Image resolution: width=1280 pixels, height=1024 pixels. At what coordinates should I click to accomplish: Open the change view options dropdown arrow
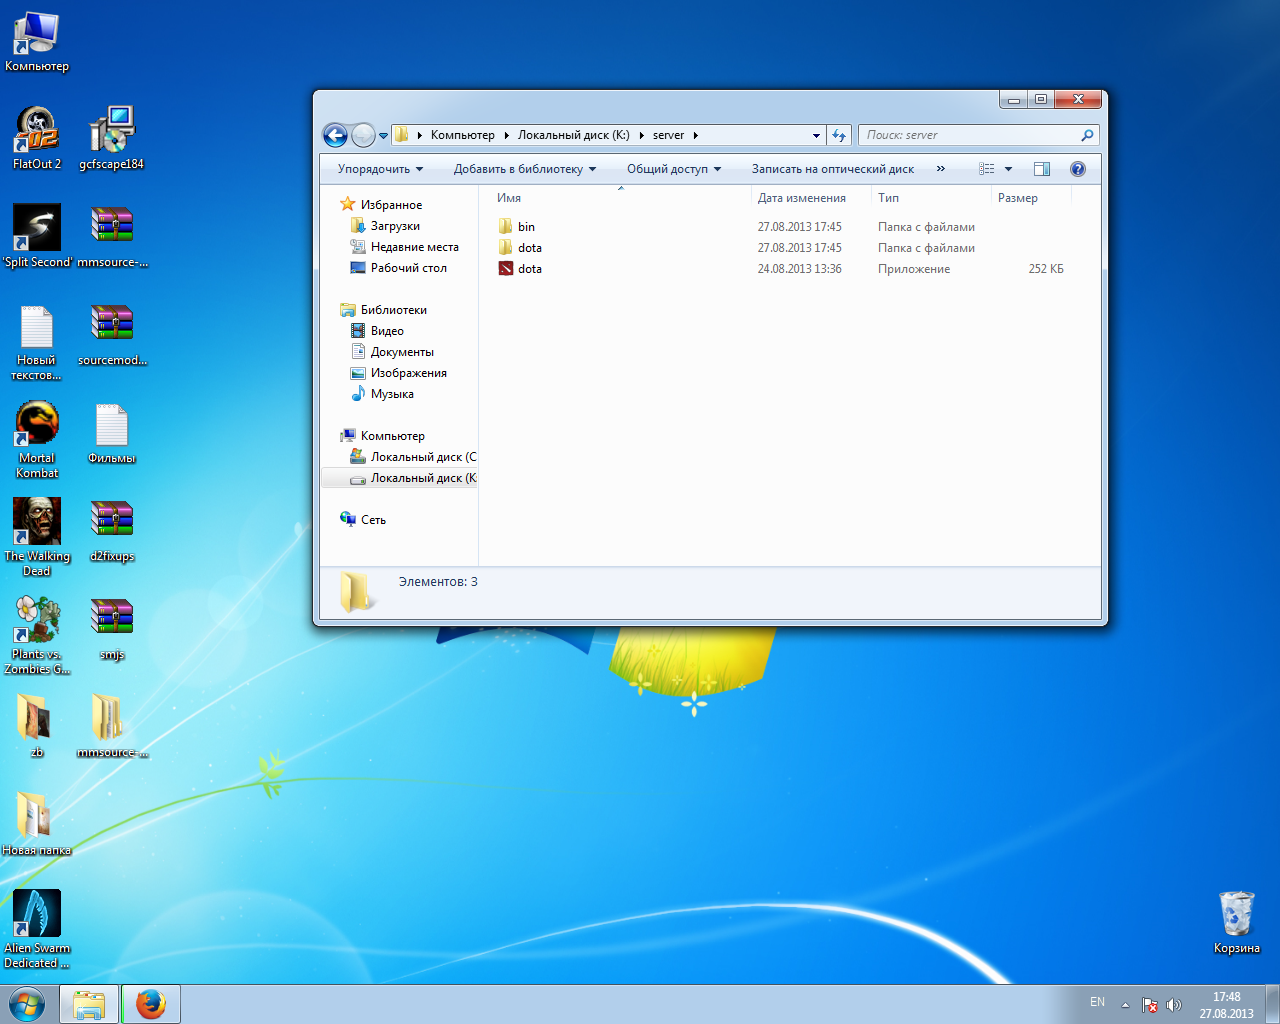[1008, 169]
